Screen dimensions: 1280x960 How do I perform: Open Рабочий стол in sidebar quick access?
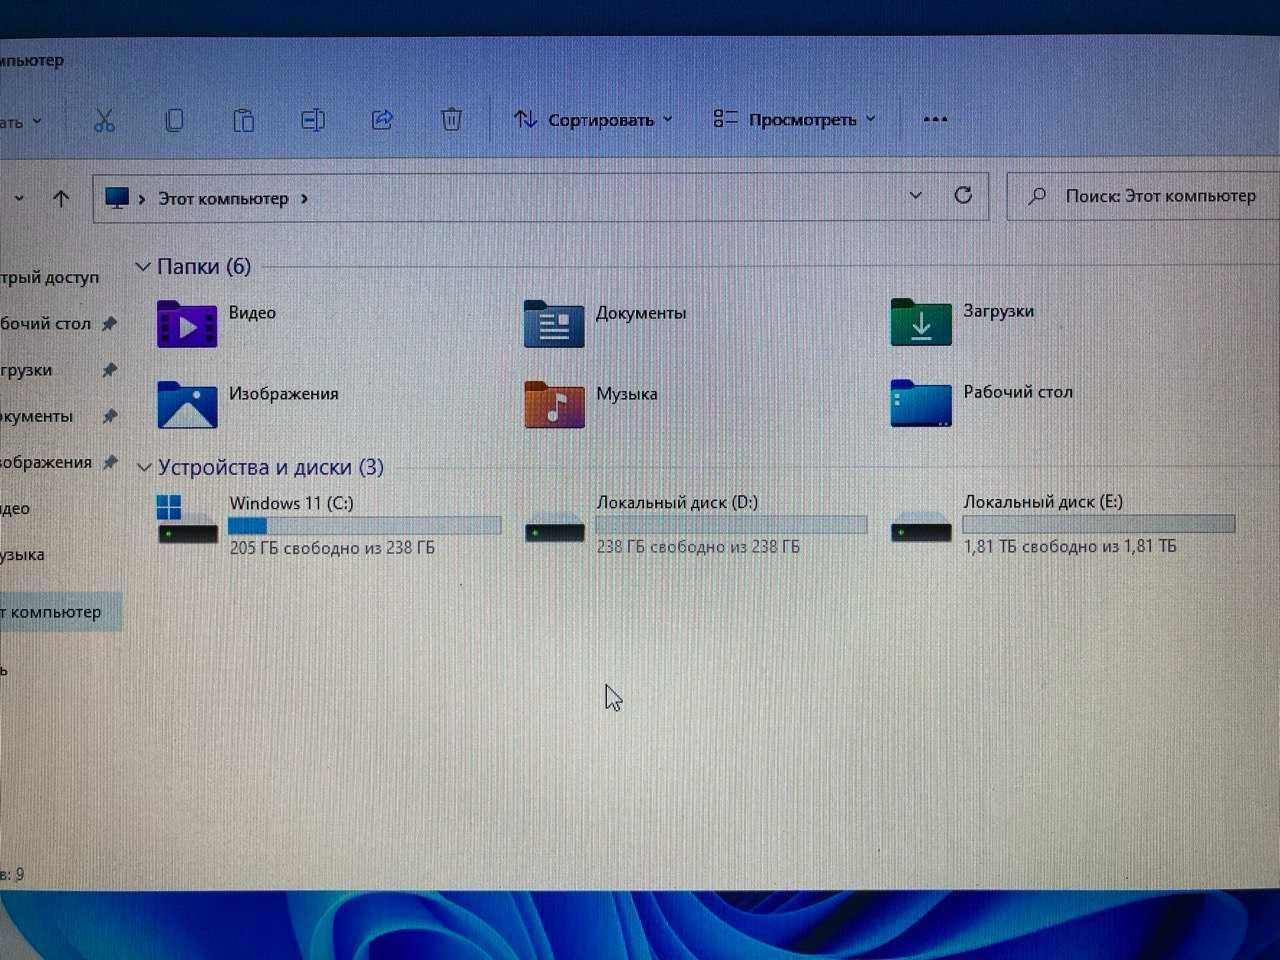(45, 324)
